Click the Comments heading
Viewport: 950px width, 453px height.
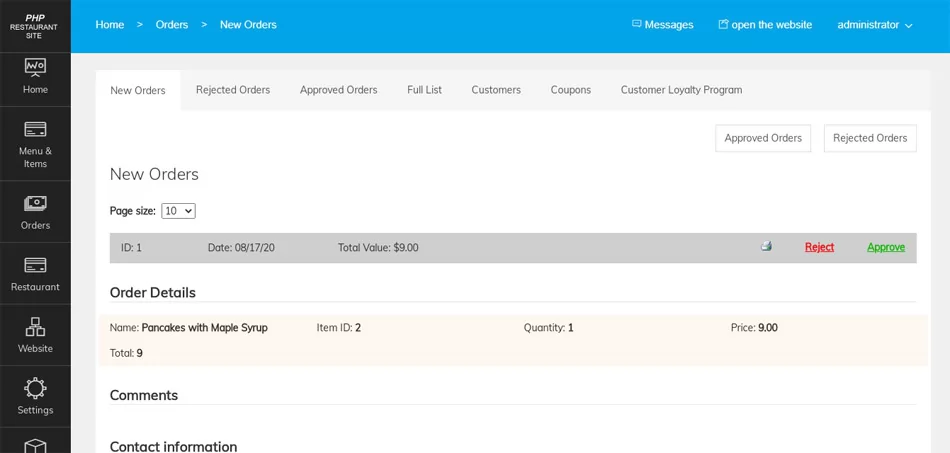(144, 395)
